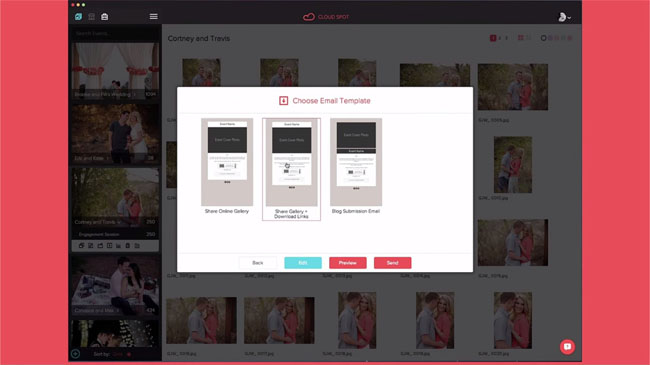Click the circle color filter icon
This screenshot has width=650, height=365.
click(543, 38)
